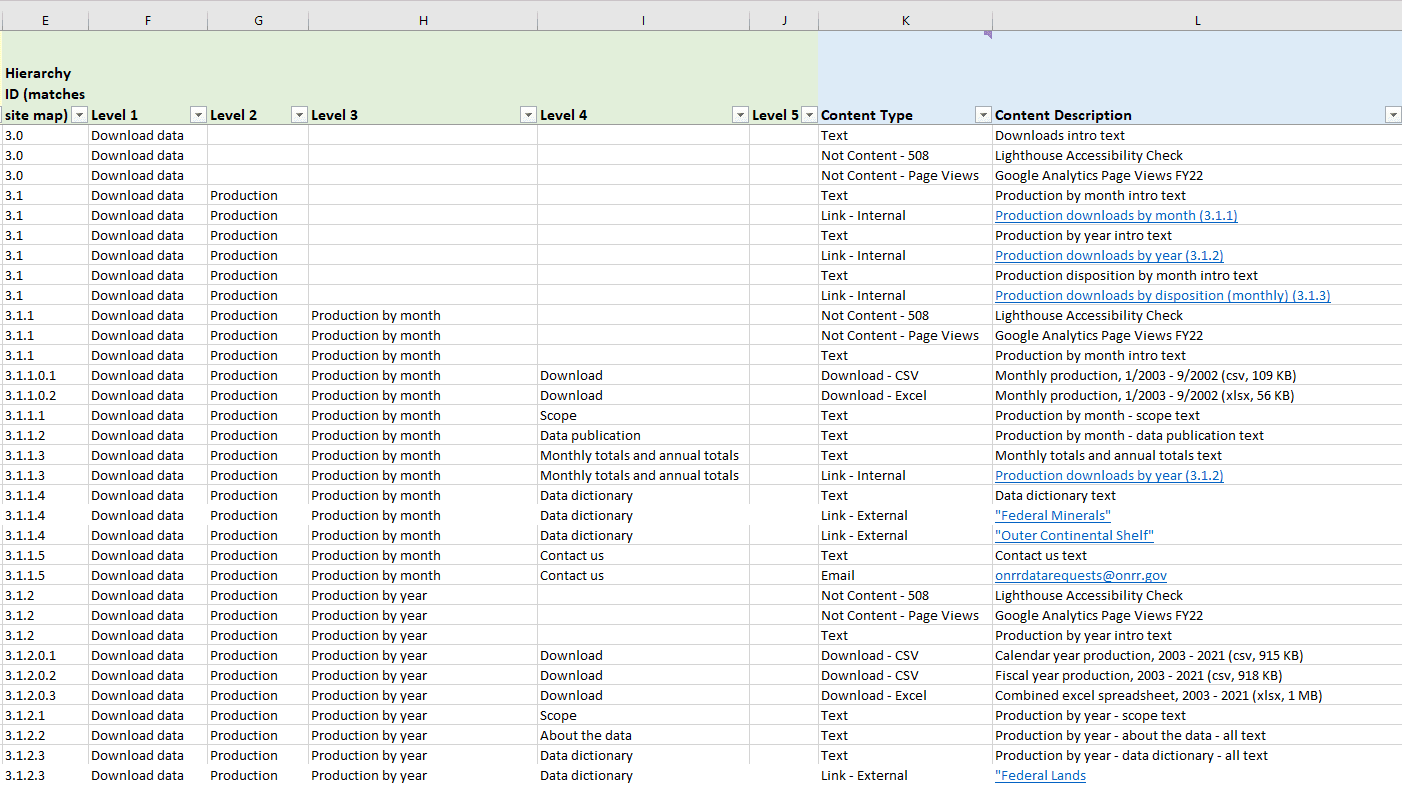Click the "Federal Lands" link

click(x=1040, y=775)
